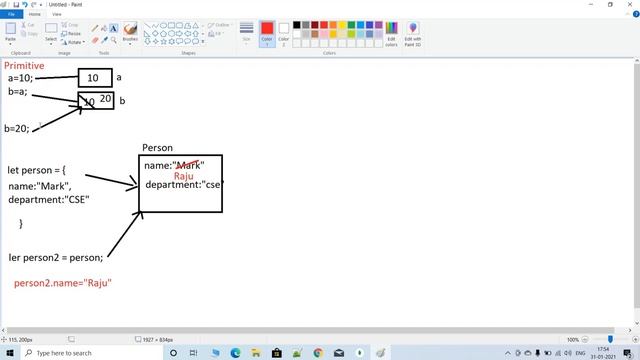This screenshot has height=360, width=640.
Task: Click the Crop command
Action: [70, 25]
